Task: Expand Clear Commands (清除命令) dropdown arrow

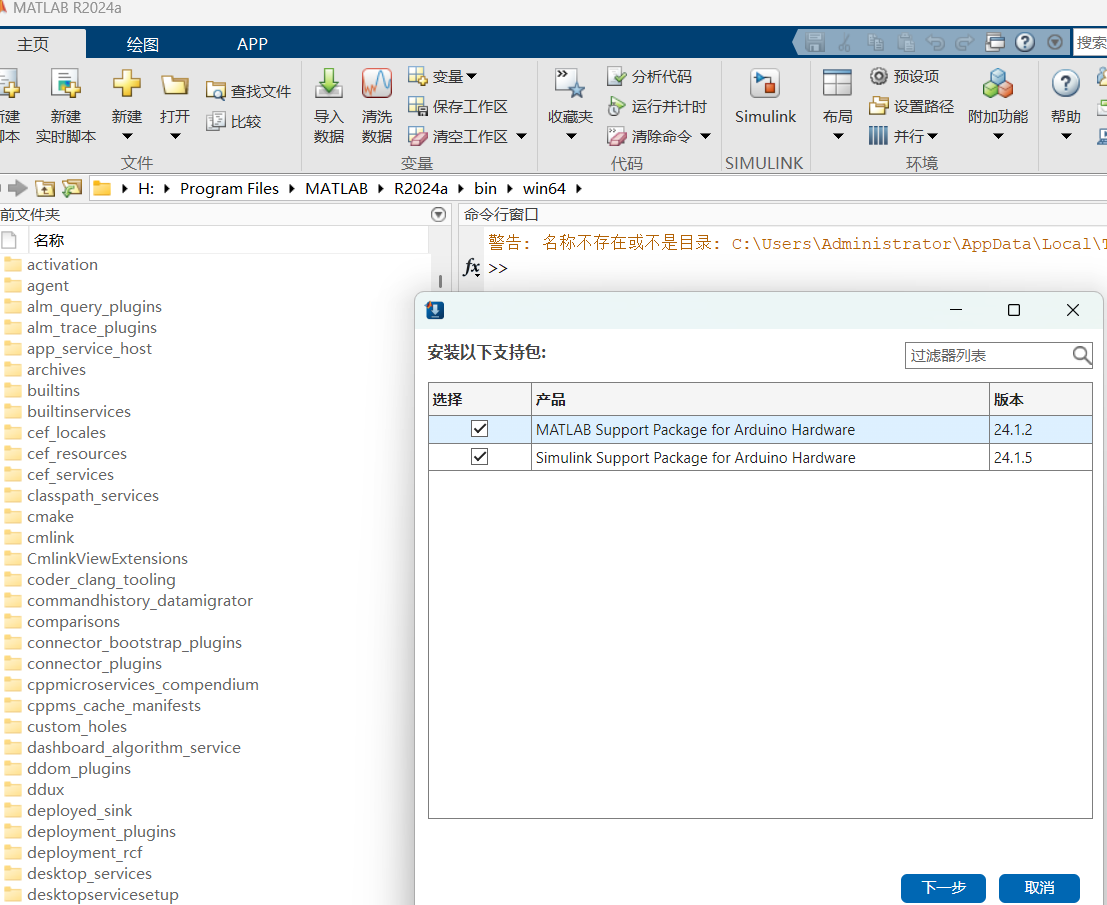Action: pos(705,136)
